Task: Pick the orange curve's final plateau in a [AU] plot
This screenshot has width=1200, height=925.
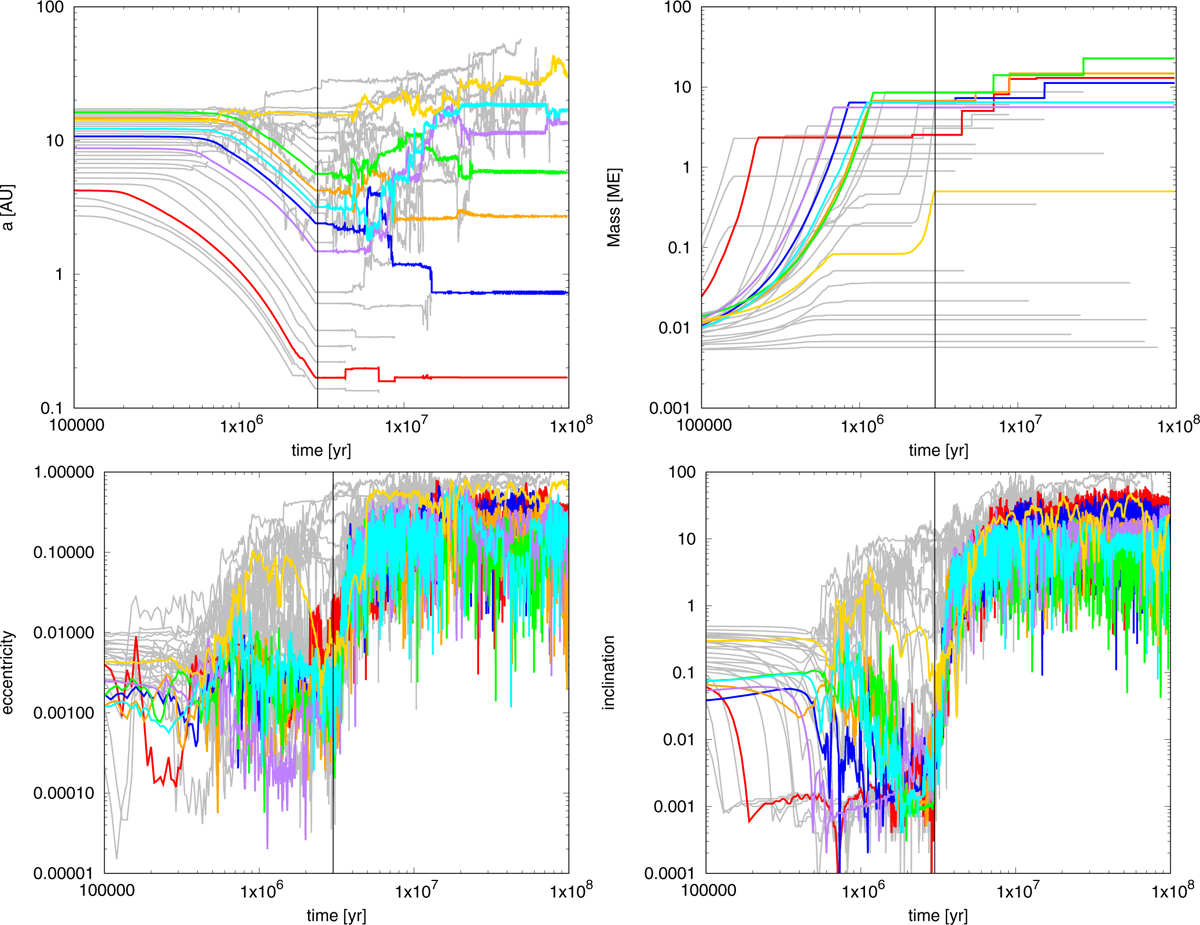Action: coord(520,216)
